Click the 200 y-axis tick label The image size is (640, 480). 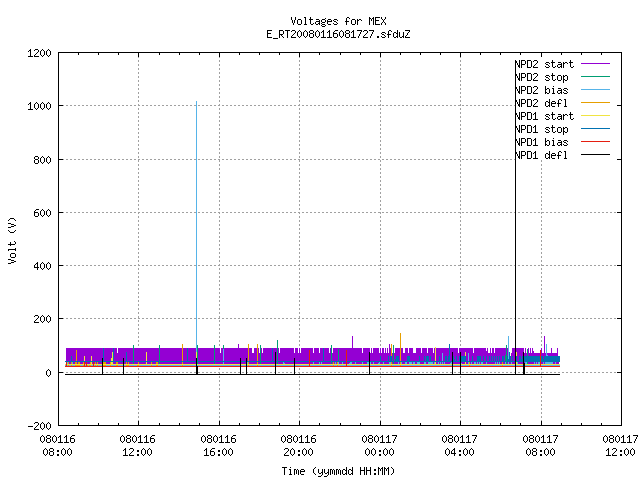[x=42, y=319]
